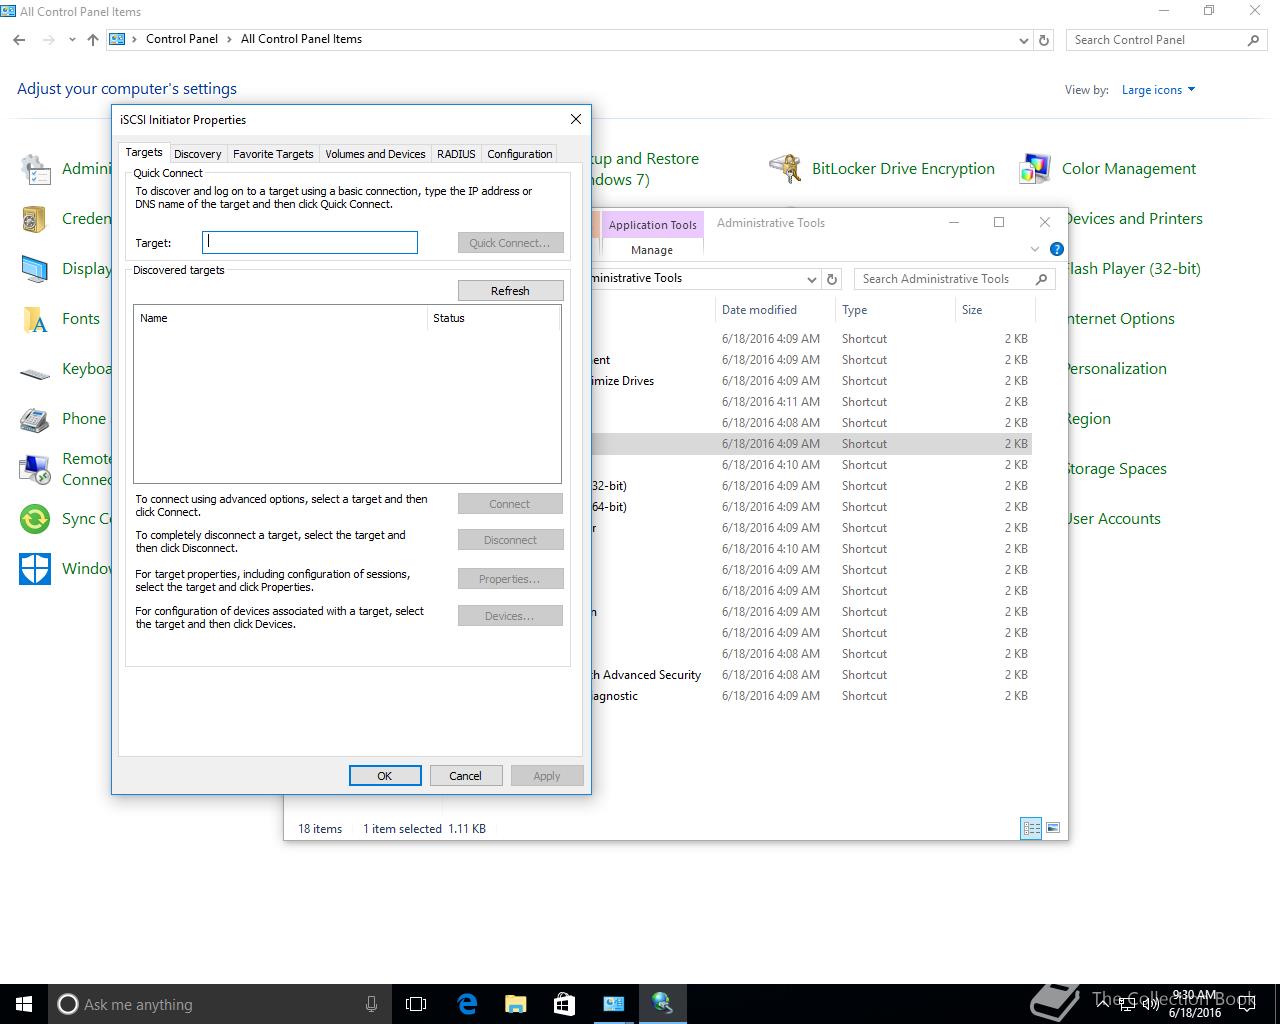Expand the ribbon in Administrative Tools window

(1035, 249)
